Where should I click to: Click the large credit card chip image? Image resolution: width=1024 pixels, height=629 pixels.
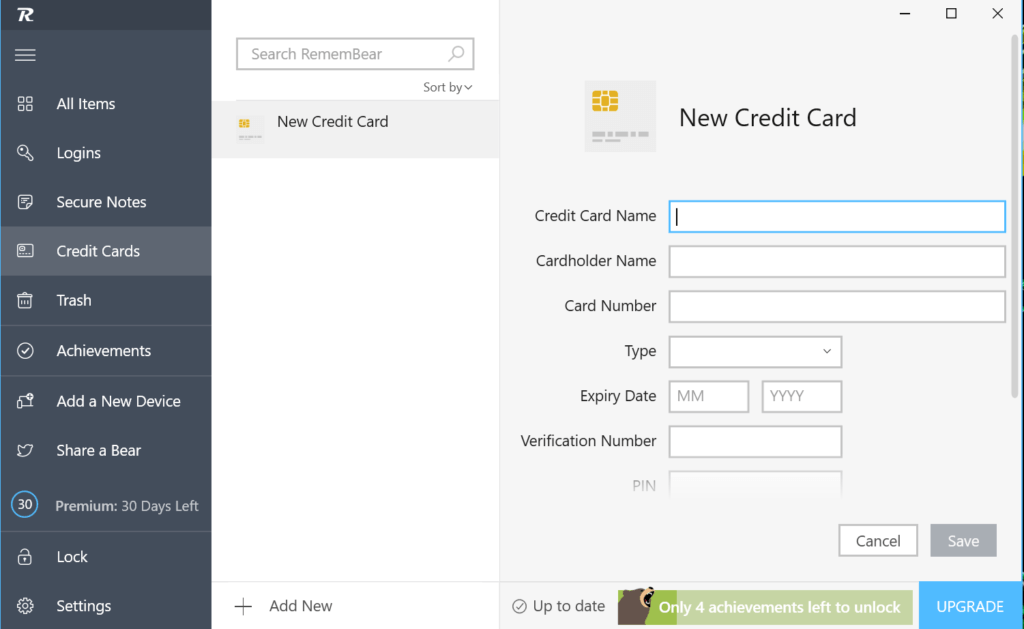coord(620,116)
